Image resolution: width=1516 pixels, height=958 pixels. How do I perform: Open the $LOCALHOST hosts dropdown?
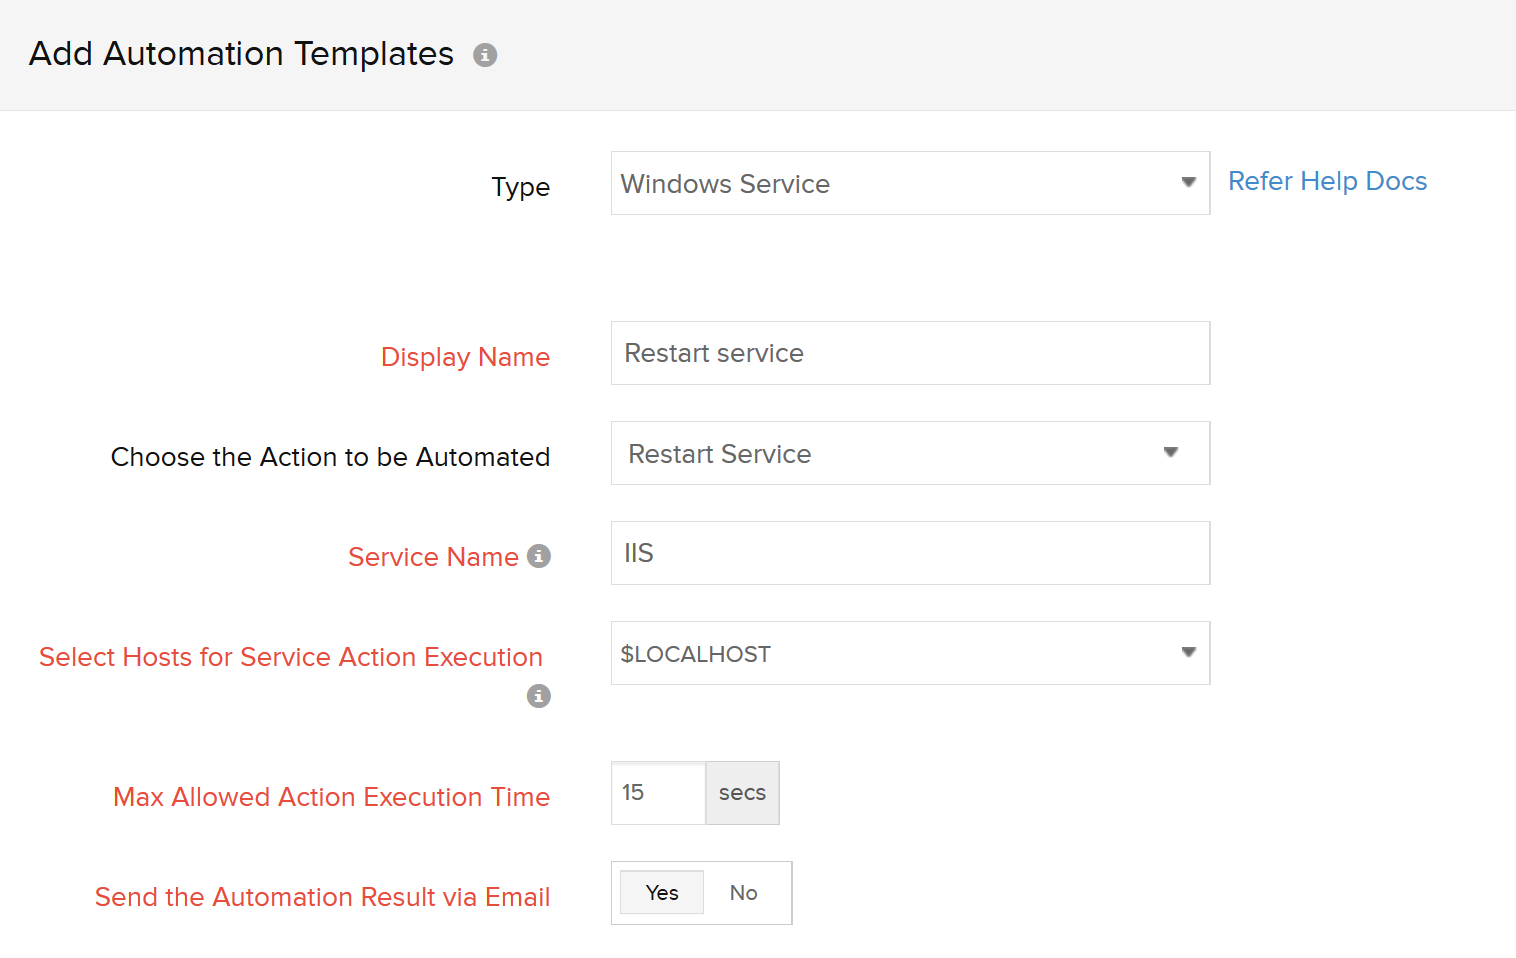[x=900, y=653]
